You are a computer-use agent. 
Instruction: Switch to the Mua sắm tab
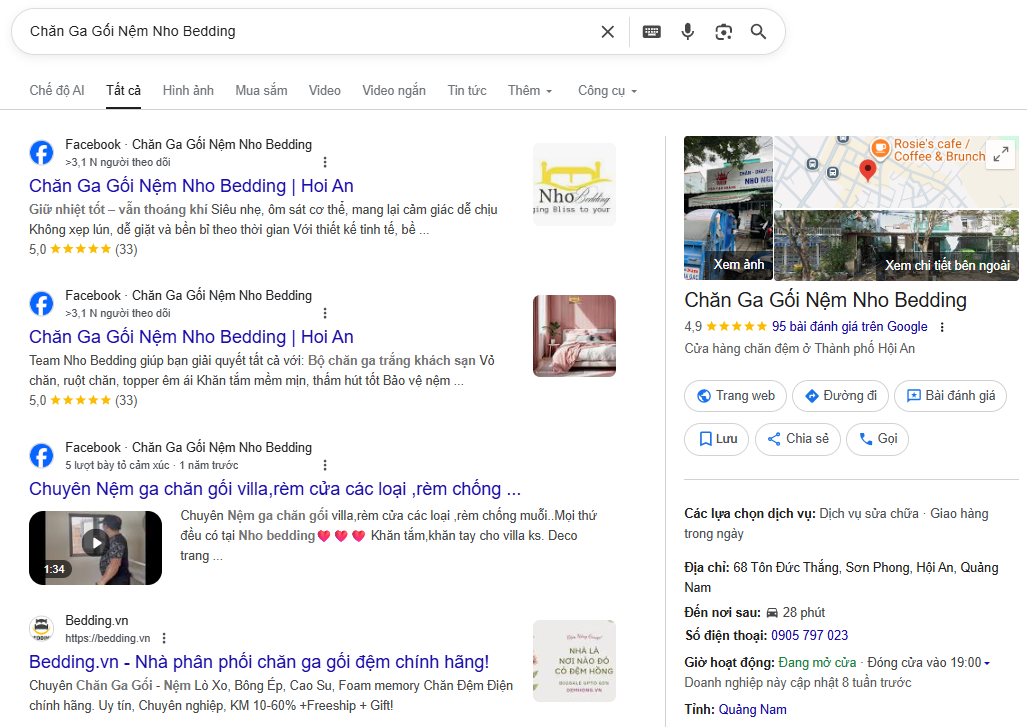point(261,91)
